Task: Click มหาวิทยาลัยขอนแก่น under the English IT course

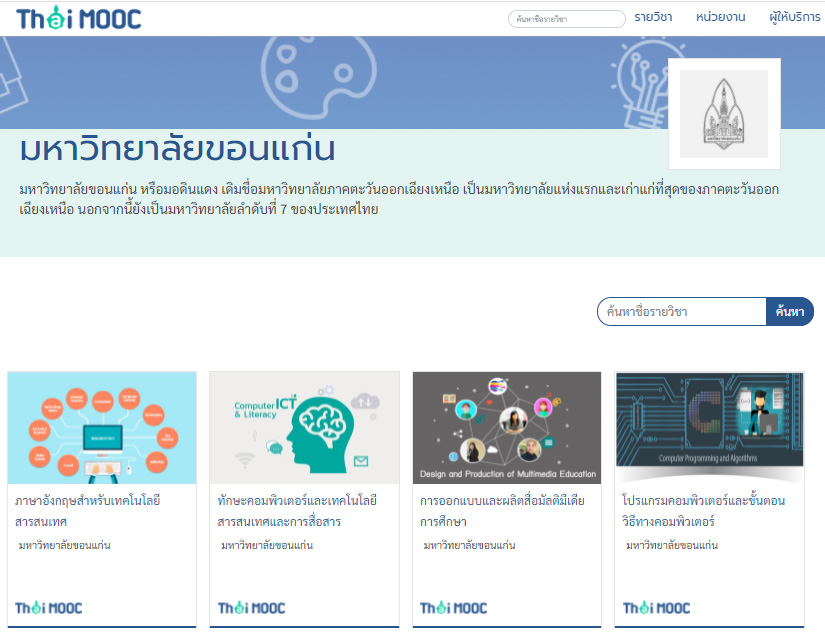Action: [x=64, y=546]
